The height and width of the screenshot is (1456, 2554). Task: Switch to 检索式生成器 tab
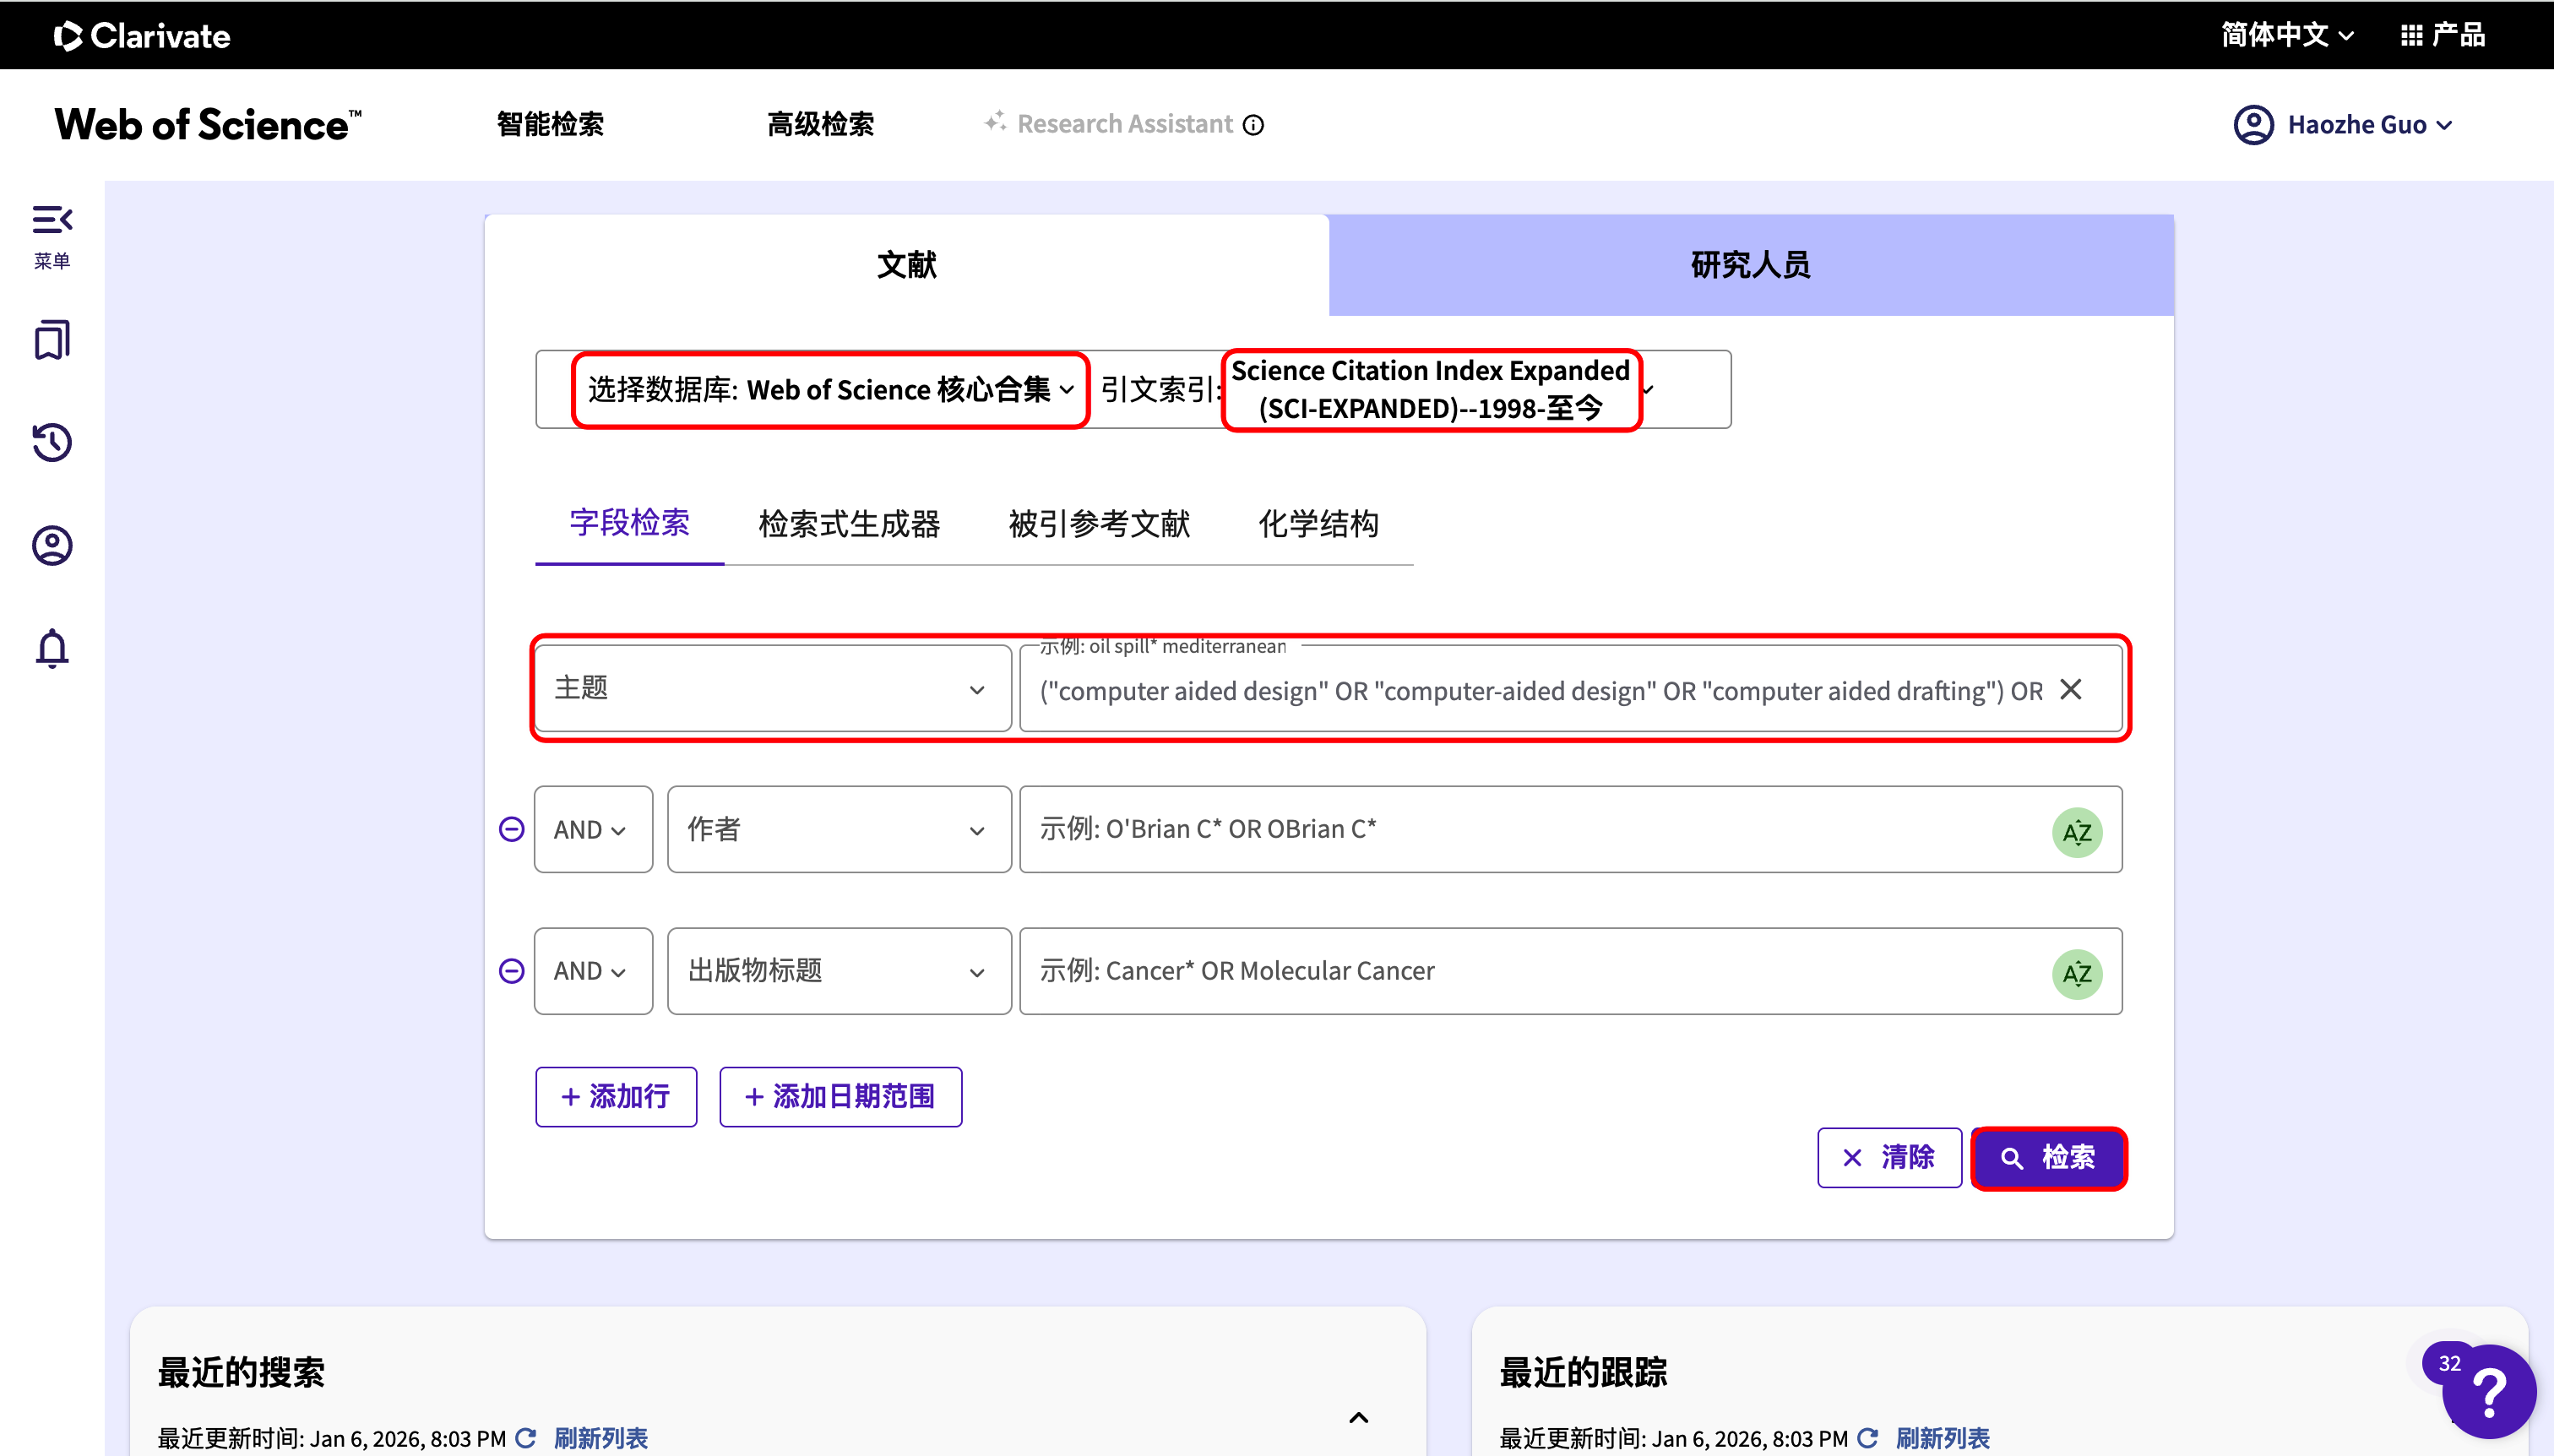[849, 524]
